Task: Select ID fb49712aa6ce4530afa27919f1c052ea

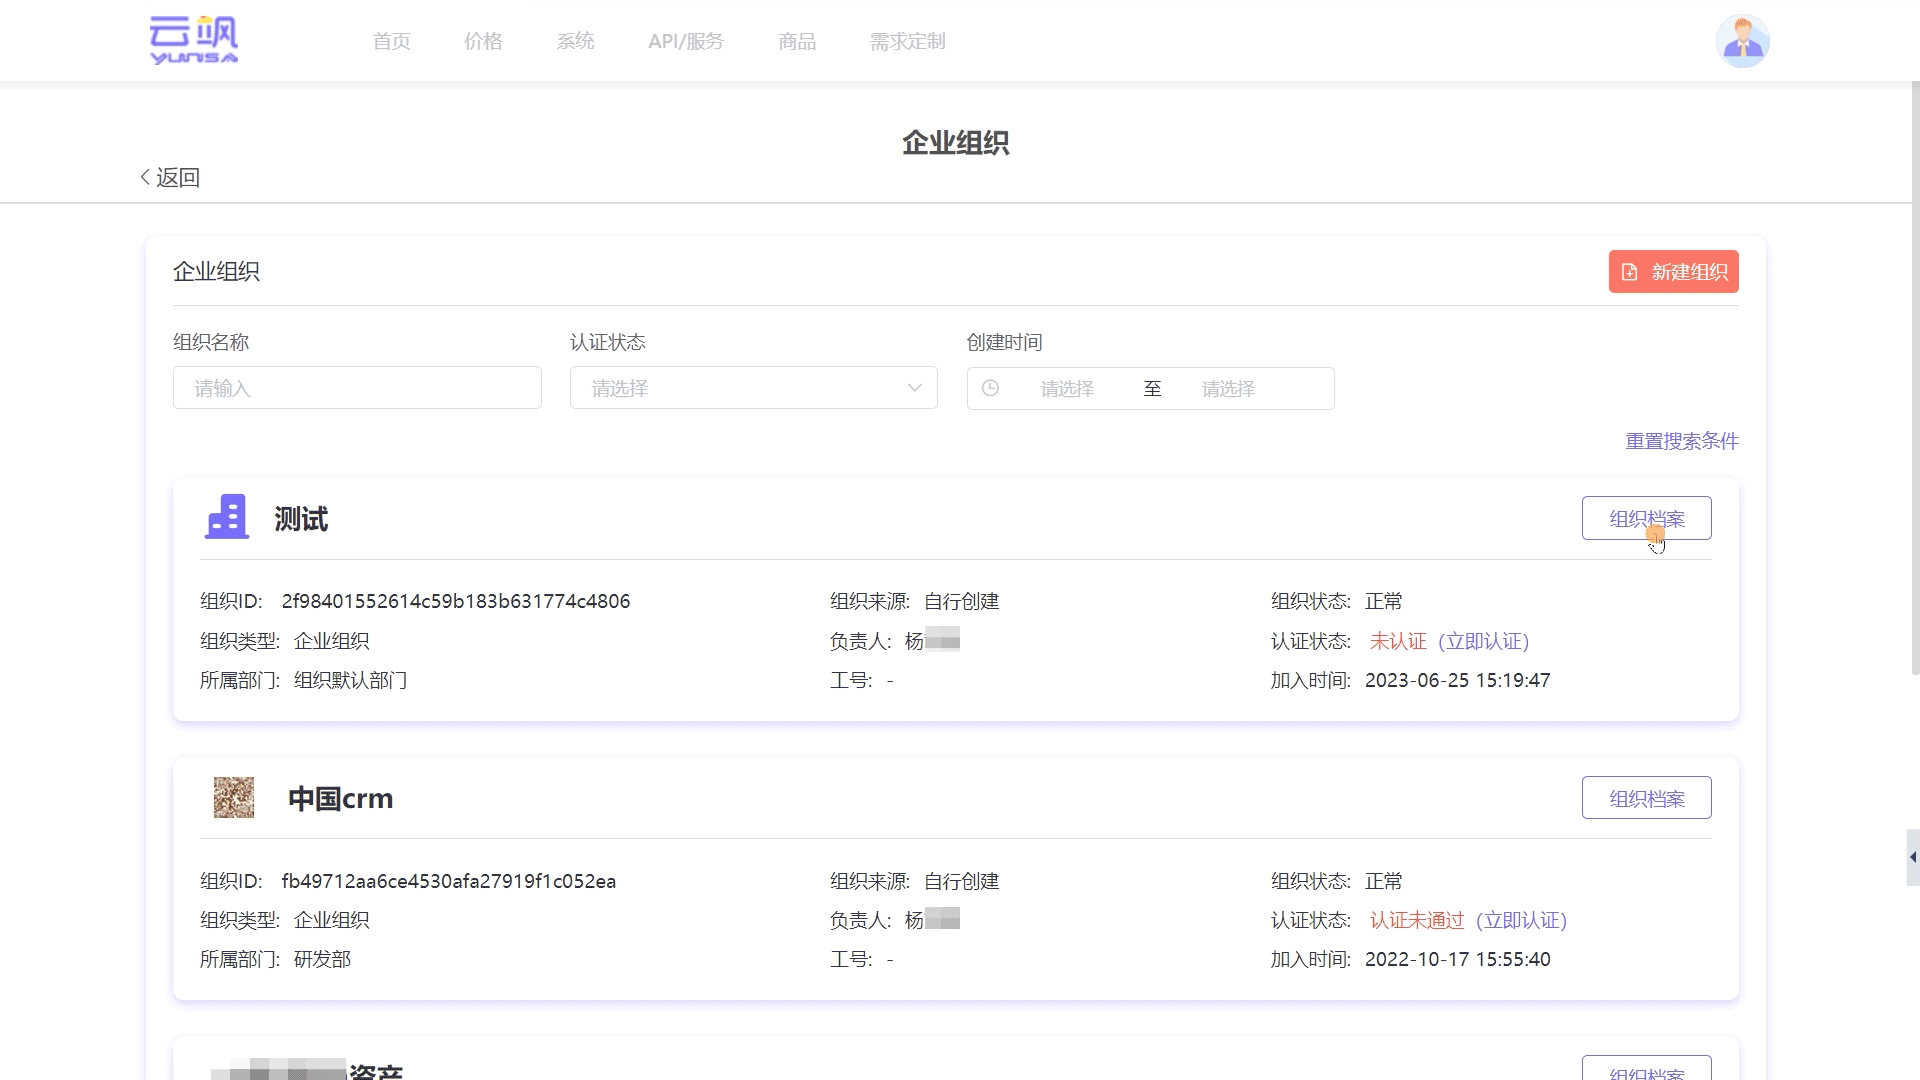Action: point(449,881)
